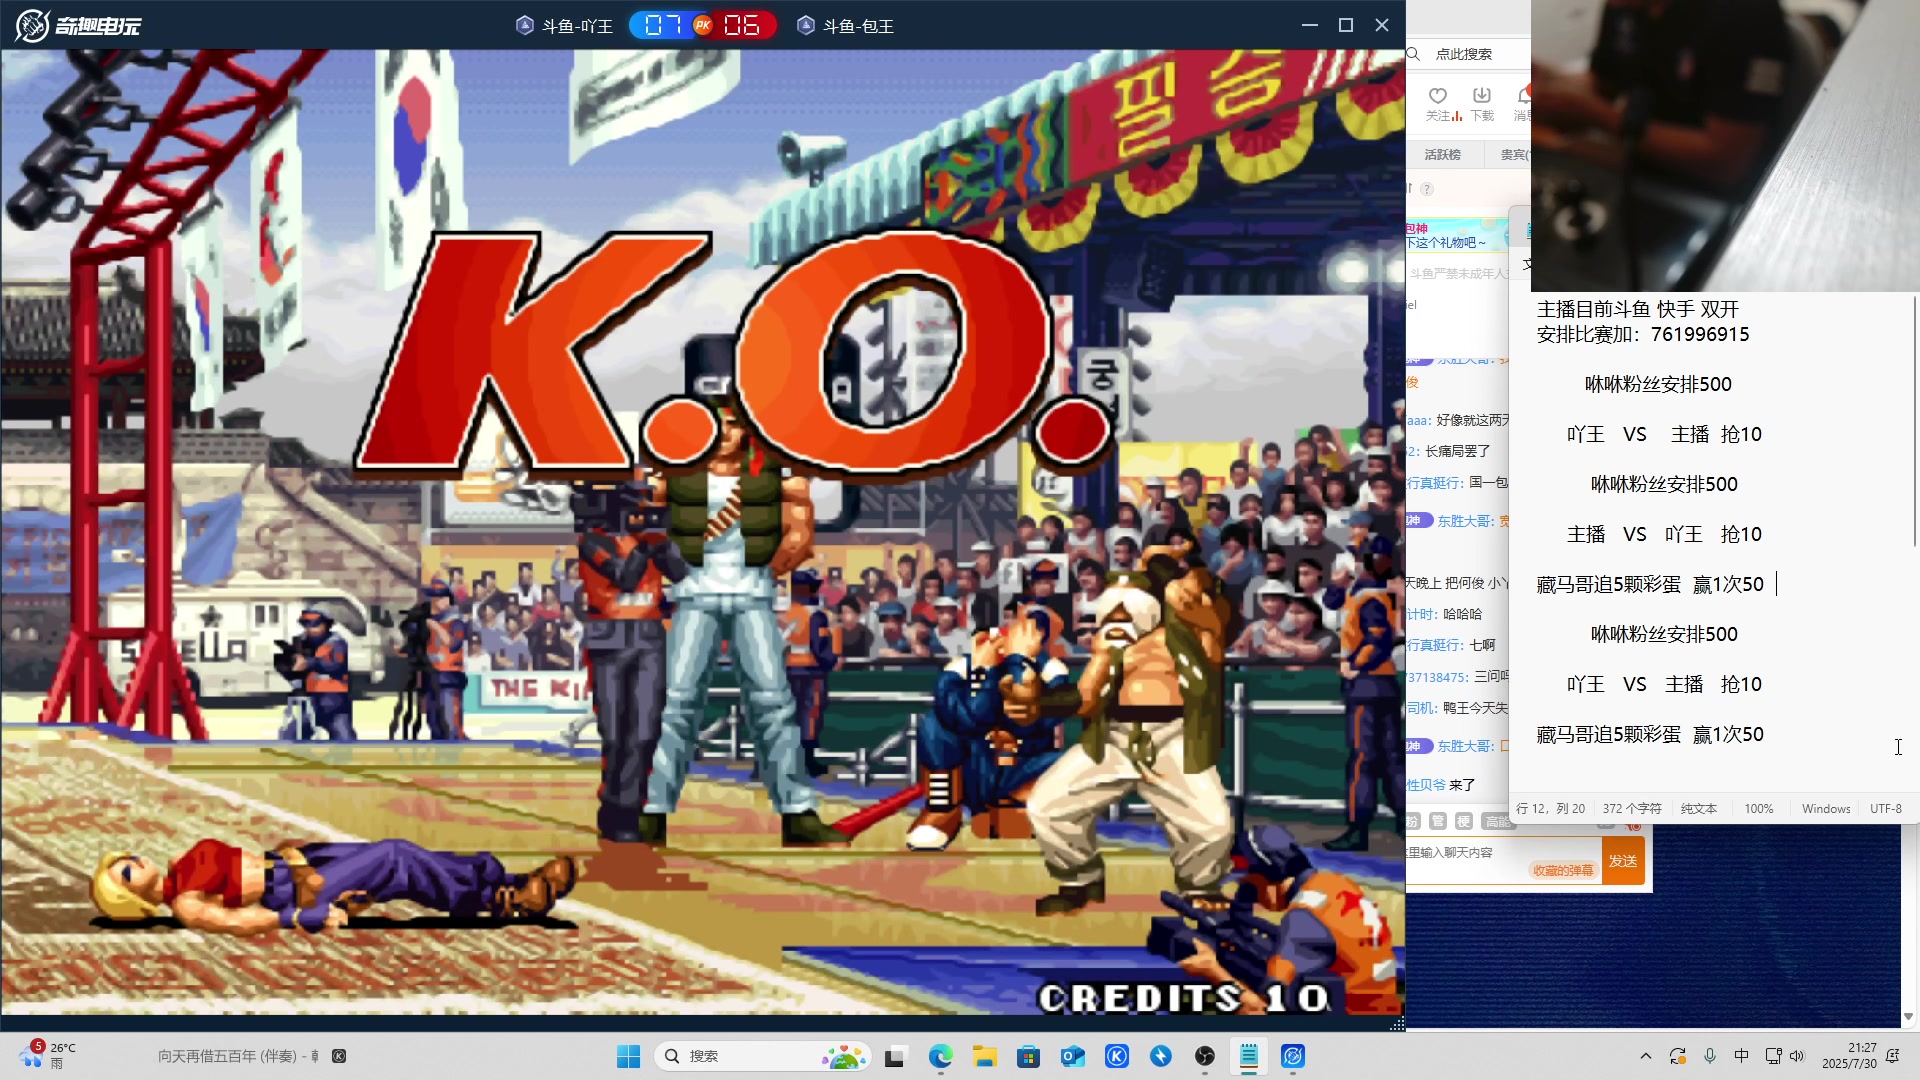Image resolution: width=1920 pixels, height=1080 pixels.
Task: Click the 斗鱼-包王 player badge icon
Action: click(806, 25)
